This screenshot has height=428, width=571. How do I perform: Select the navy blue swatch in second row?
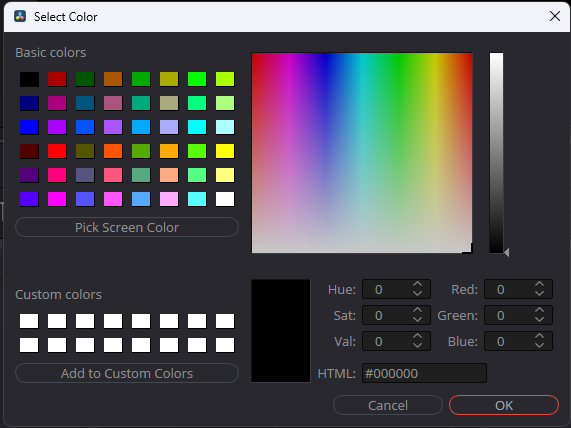[x=29, y=103]
